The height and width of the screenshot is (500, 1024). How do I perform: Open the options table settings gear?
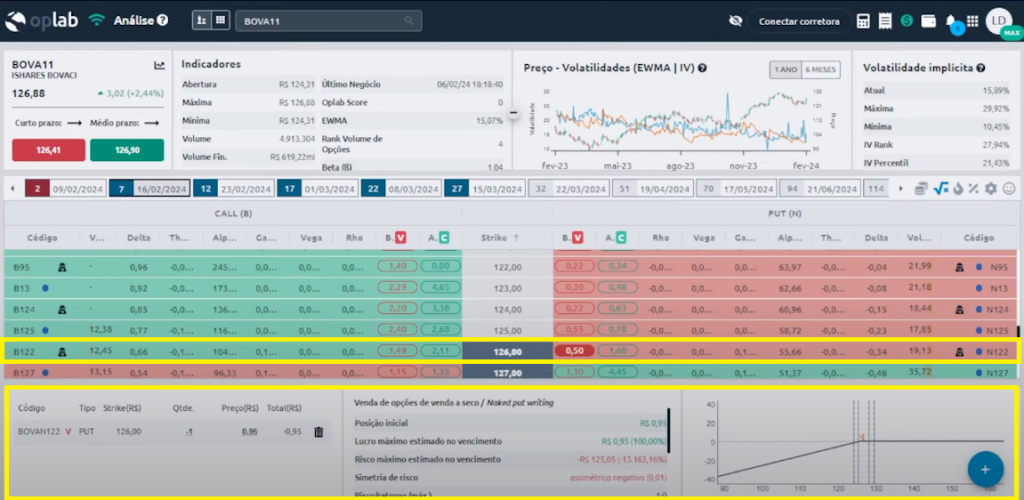pos(991,188)
